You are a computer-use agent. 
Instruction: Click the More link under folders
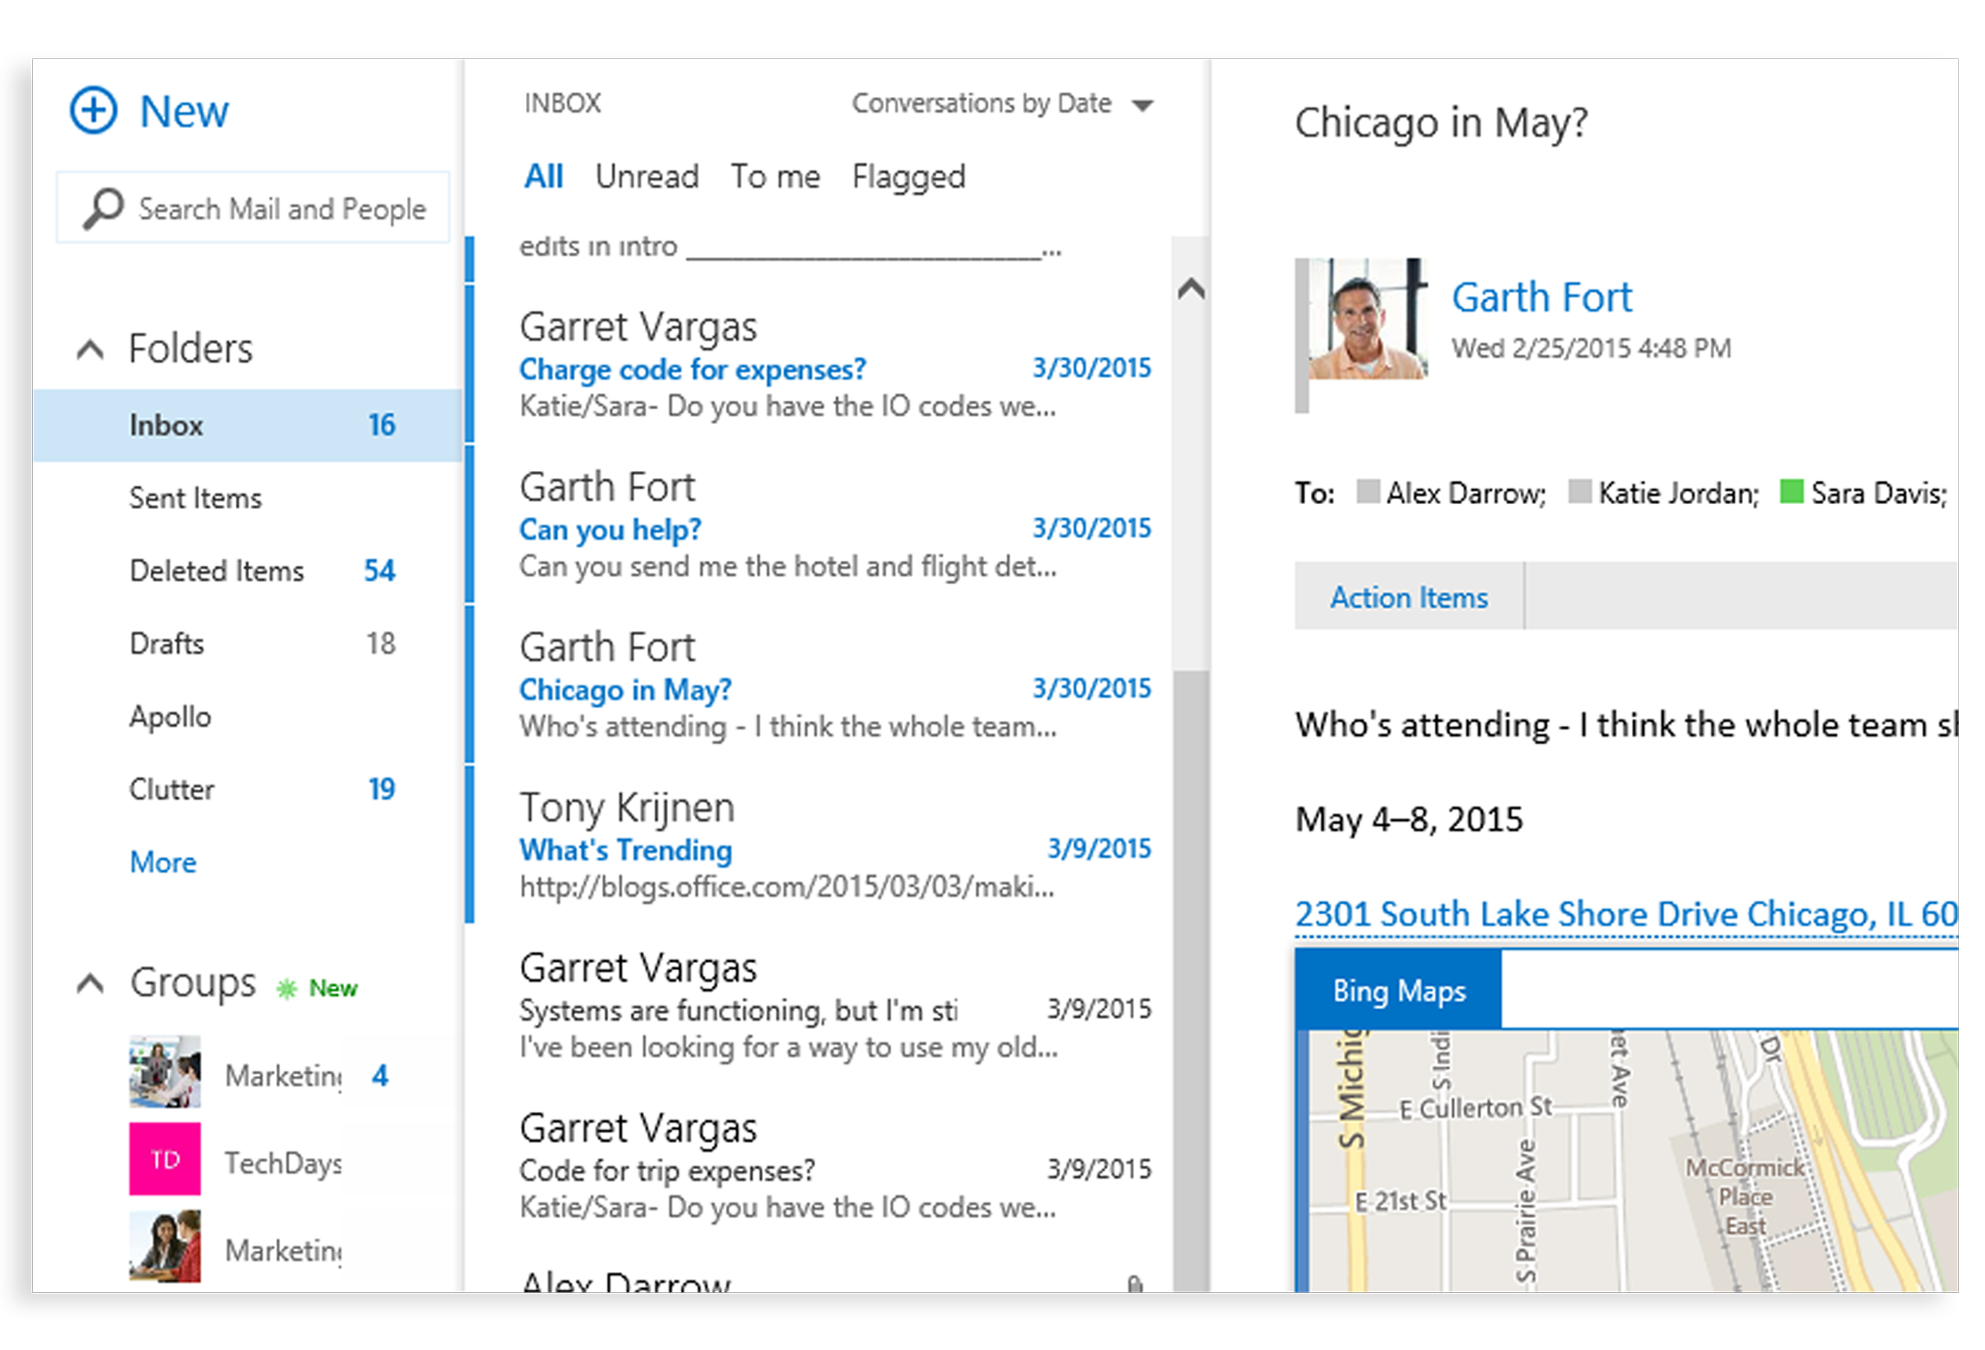[x=163, y=862]
